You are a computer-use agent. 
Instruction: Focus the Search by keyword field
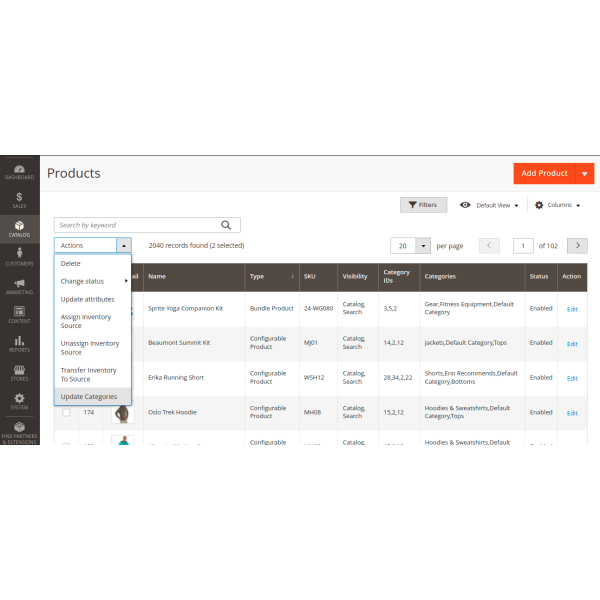point(135,225)
